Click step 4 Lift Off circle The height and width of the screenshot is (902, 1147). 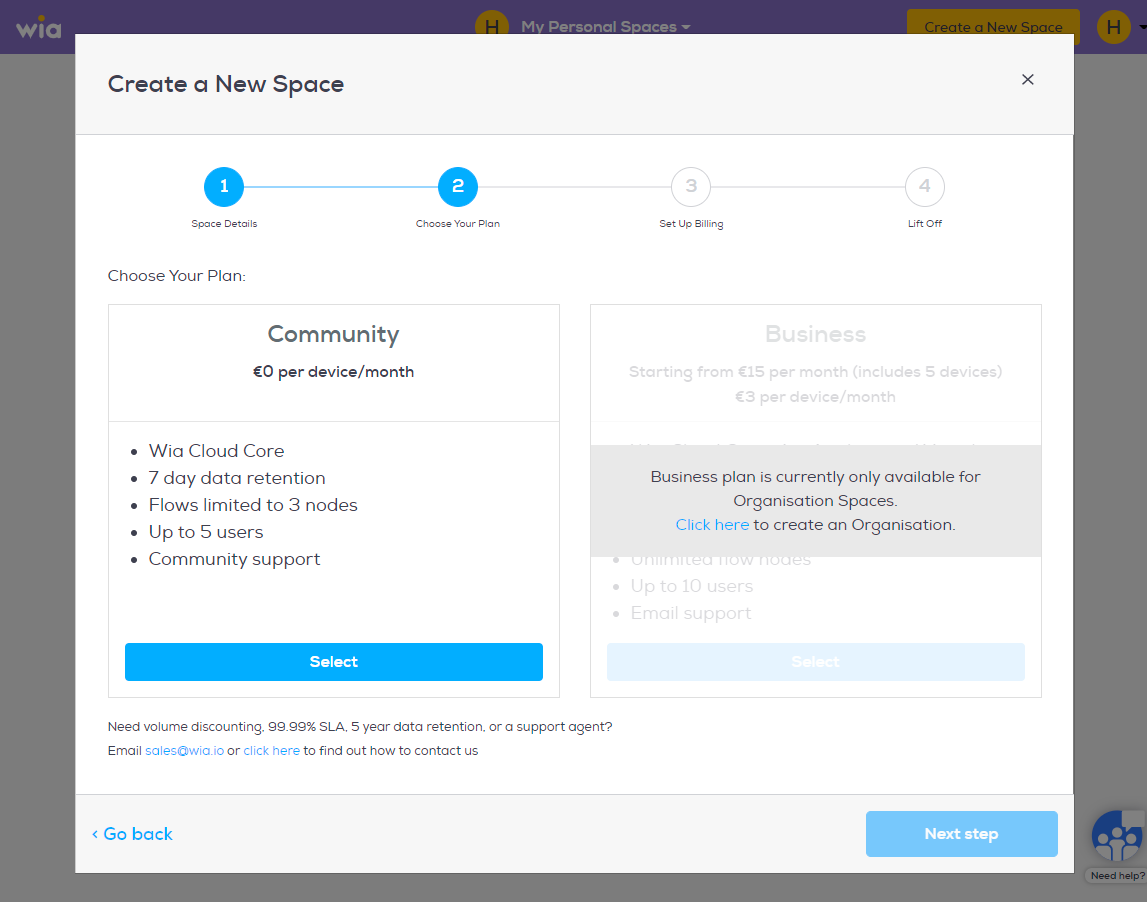coord(925,187)
